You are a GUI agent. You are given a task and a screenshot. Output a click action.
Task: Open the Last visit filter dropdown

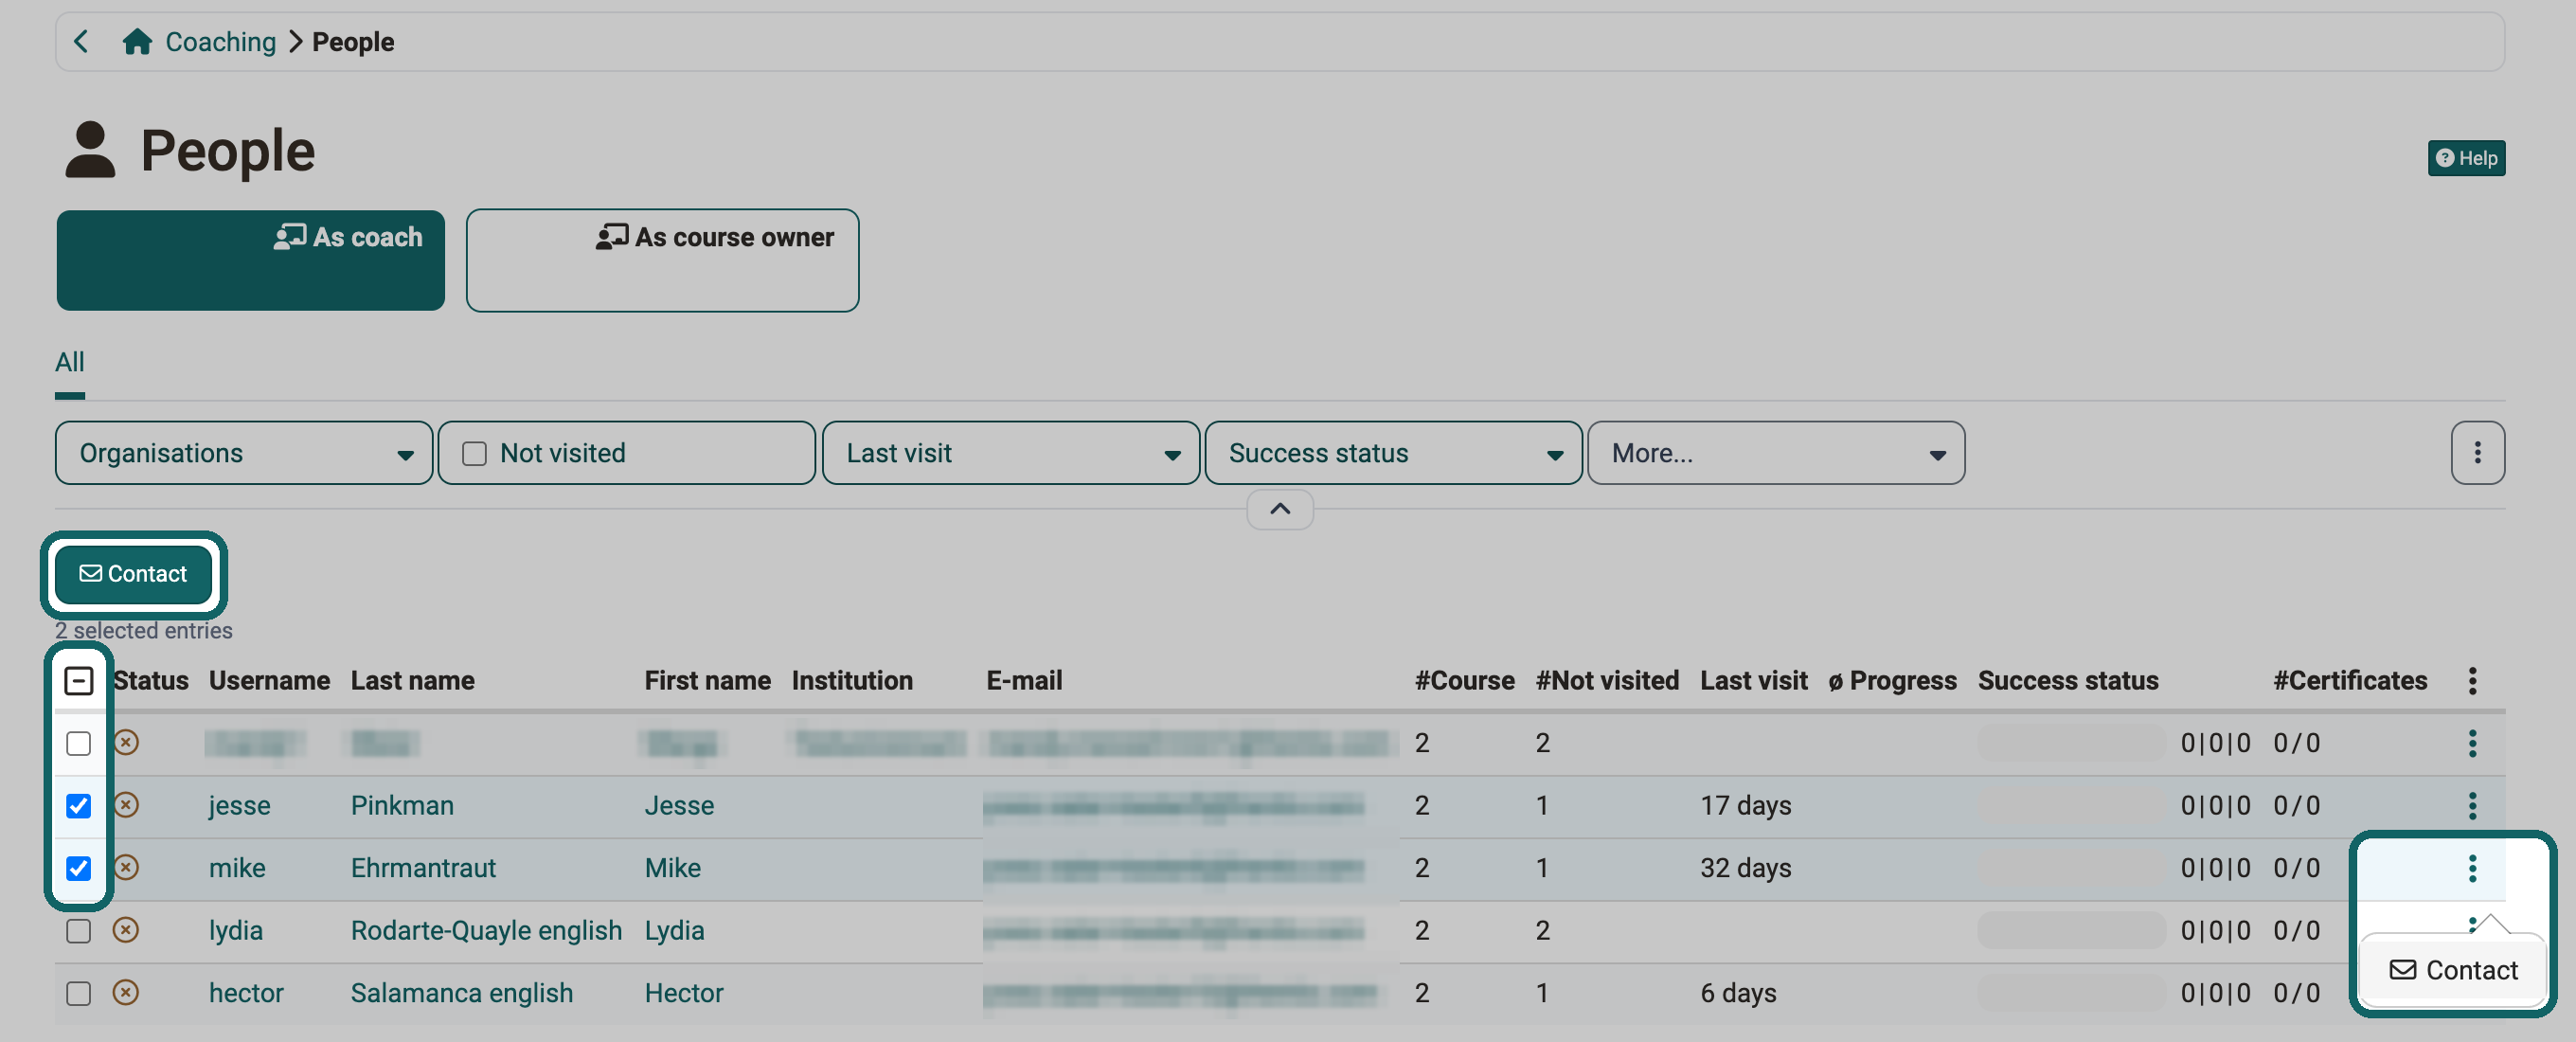coord(1010,453)
